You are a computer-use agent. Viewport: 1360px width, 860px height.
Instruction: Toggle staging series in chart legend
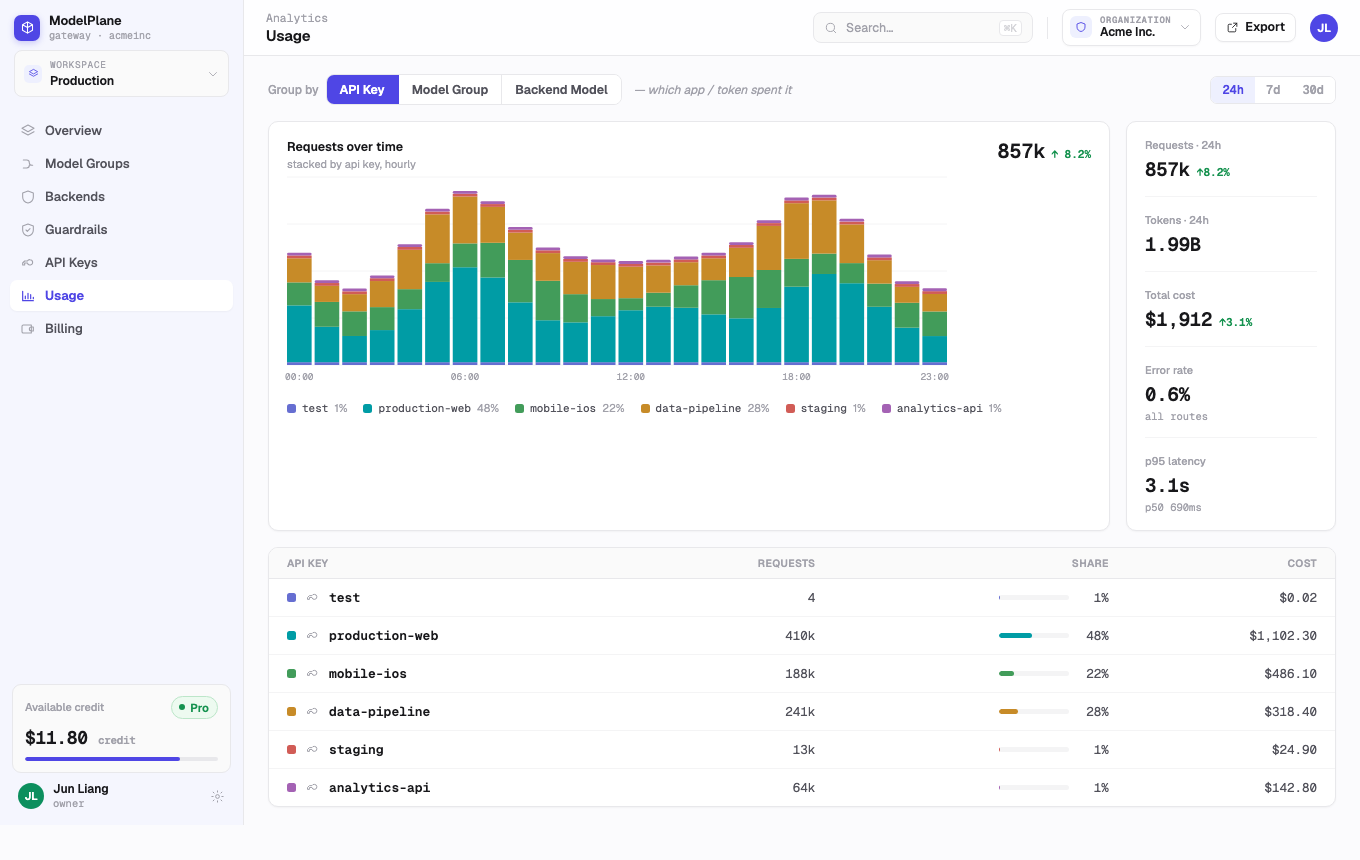[826, 408]
